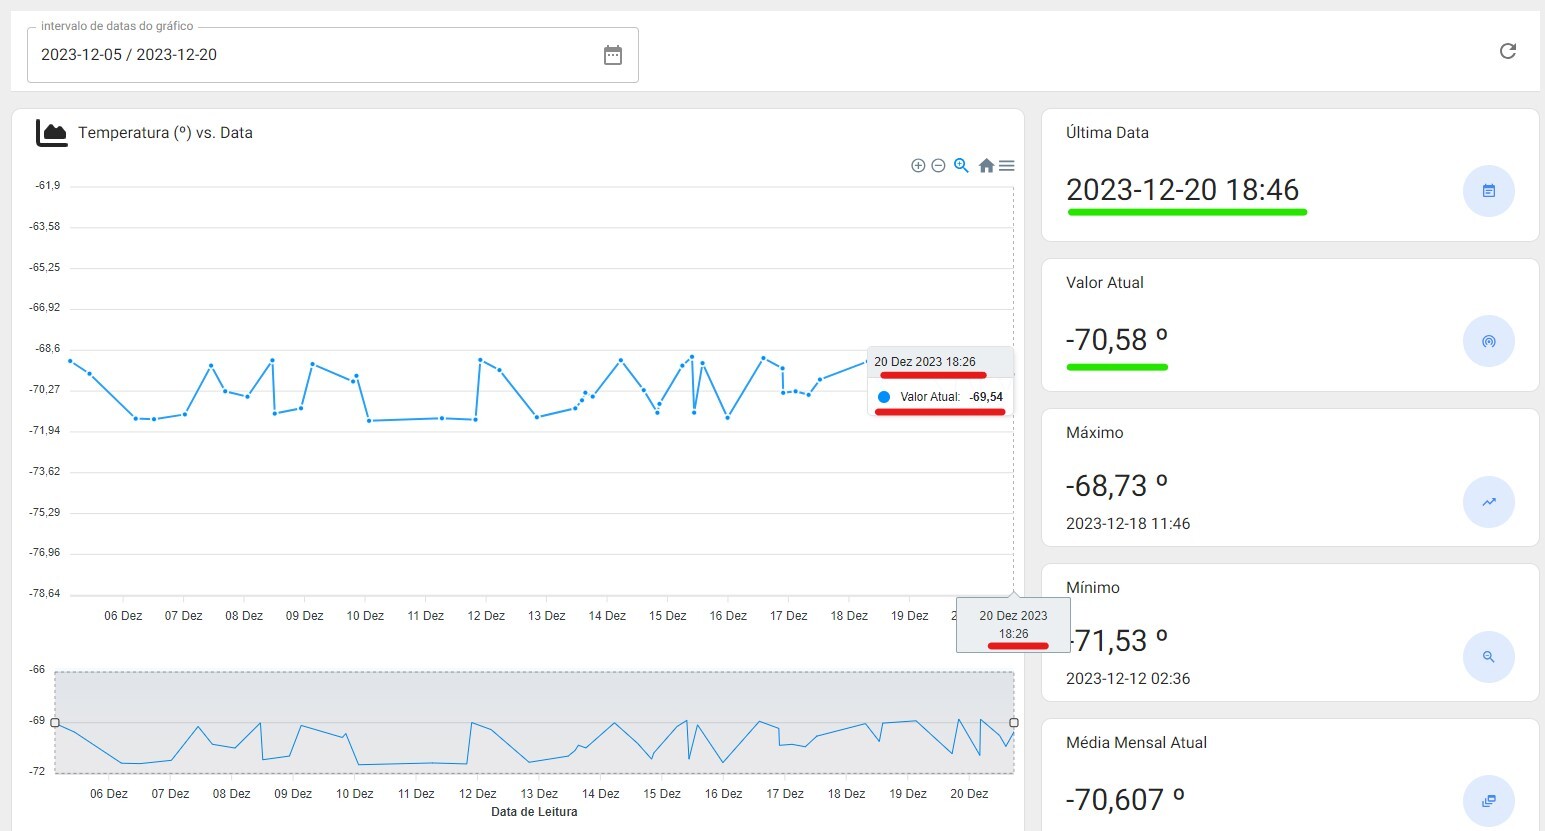The width and height of the screenshot is (1545, 831).
Task: Click the Máximo trend icon button
Action: tap(1488, 502)
